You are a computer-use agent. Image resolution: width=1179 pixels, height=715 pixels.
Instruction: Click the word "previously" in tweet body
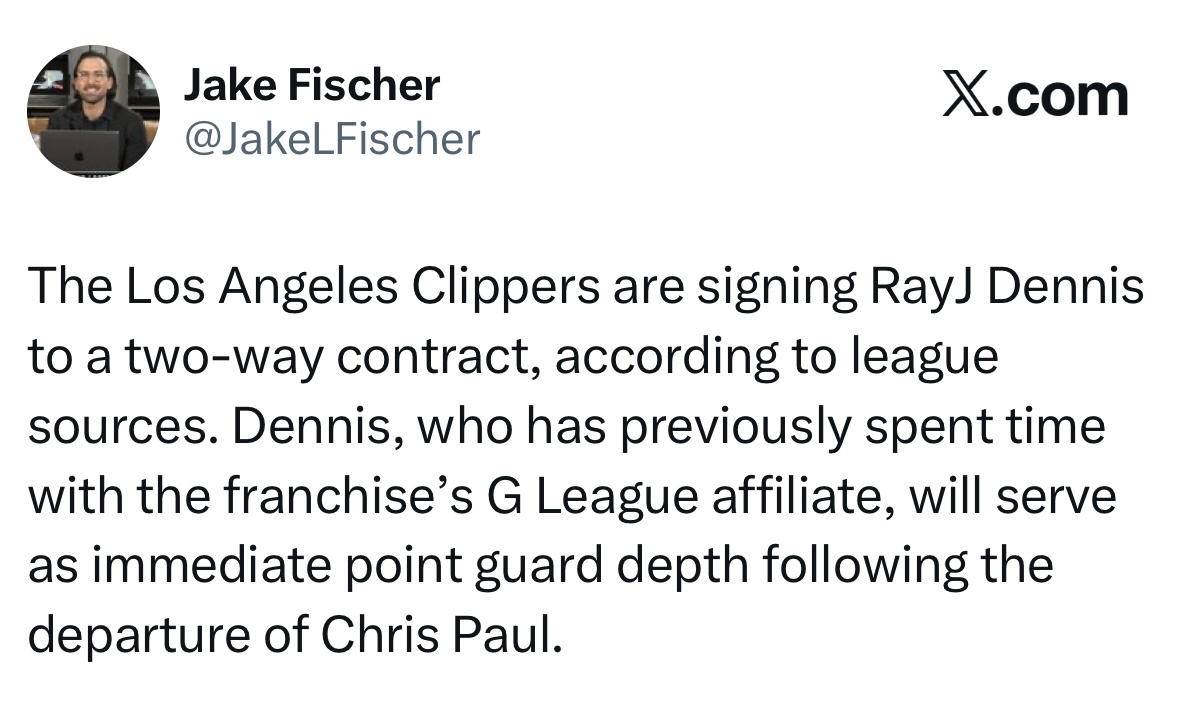pos(736,427)
